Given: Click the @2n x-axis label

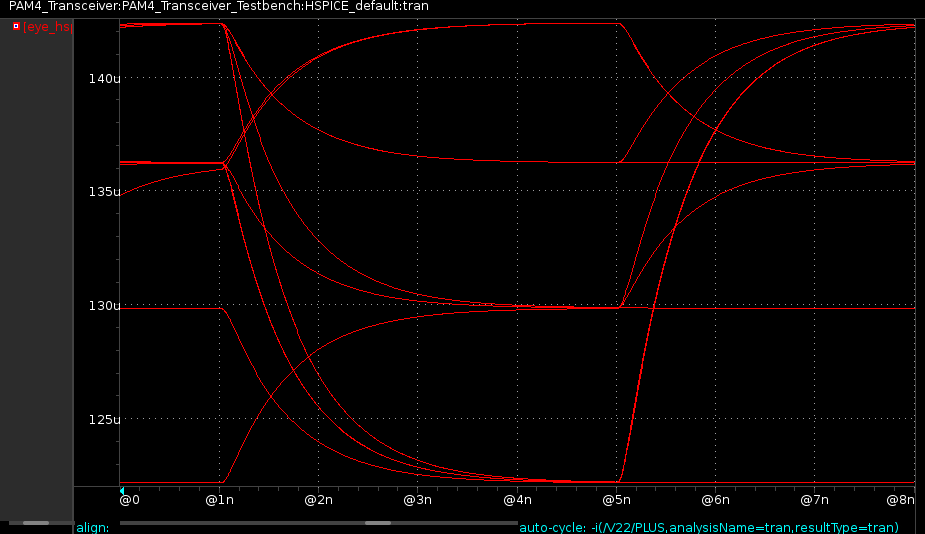Looking at the screenshot, I should click(319, 500).
